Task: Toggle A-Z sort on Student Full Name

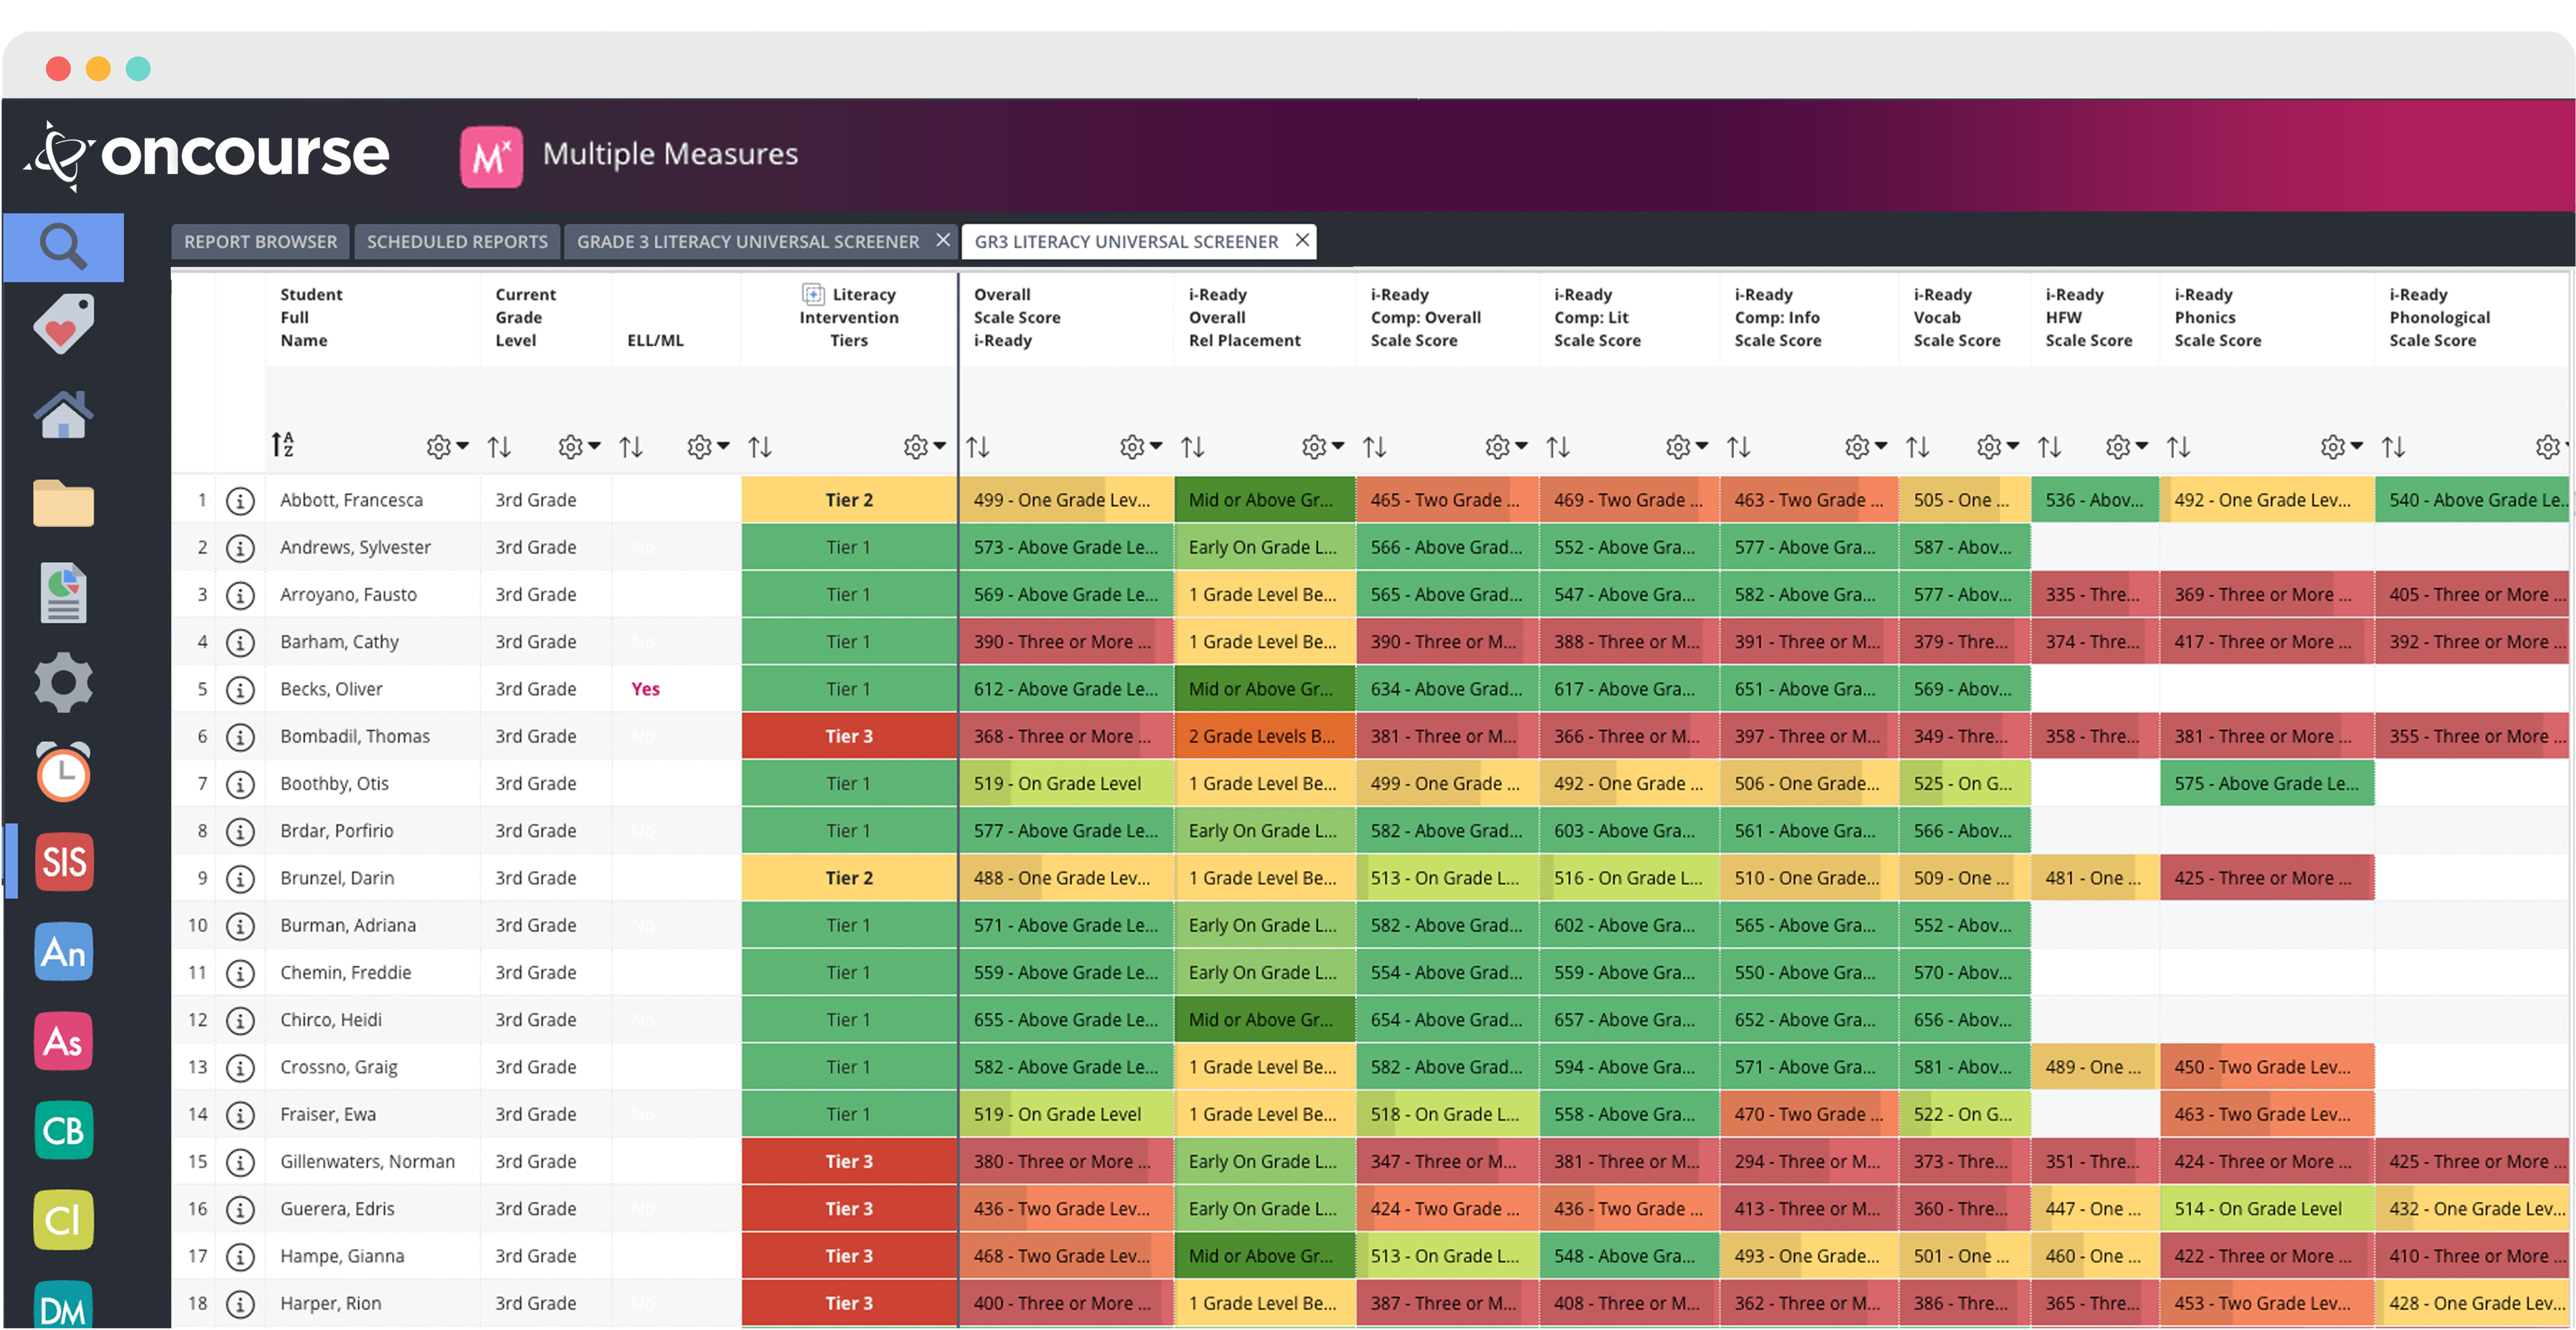Action: point(283,445)
